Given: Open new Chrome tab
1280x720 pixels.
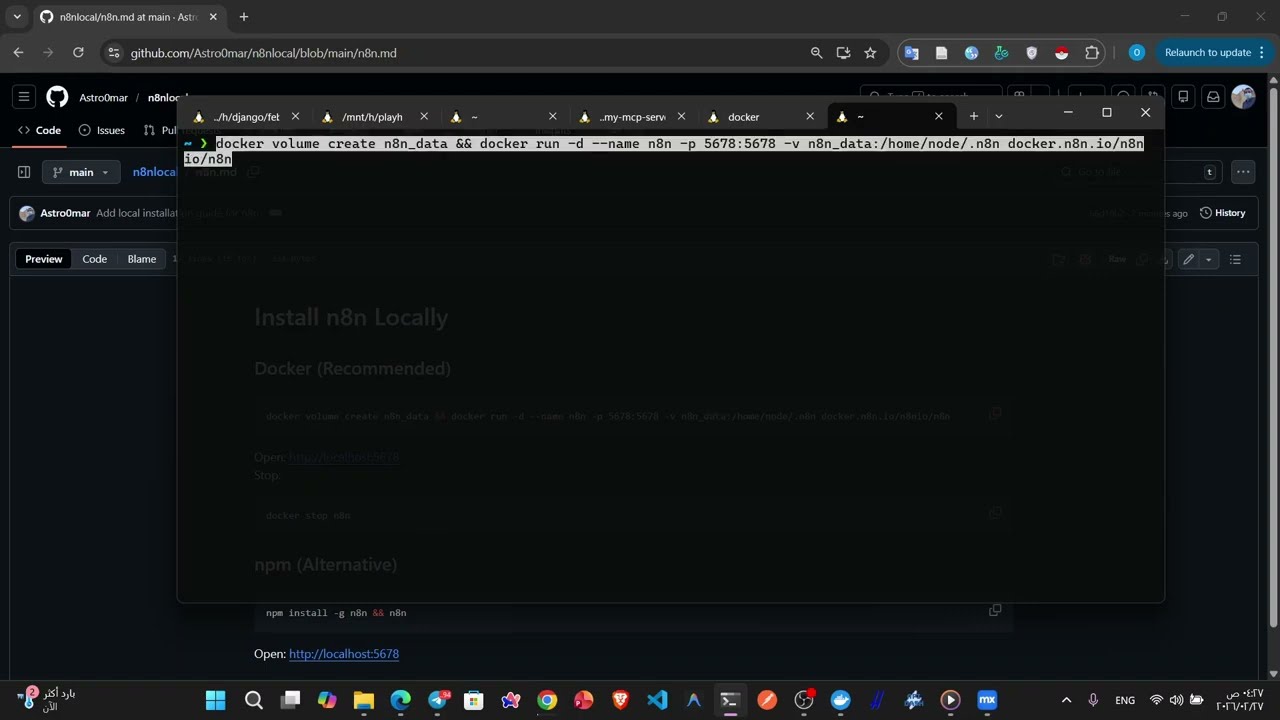Looking at the screenshot, I should click(243, 17).
